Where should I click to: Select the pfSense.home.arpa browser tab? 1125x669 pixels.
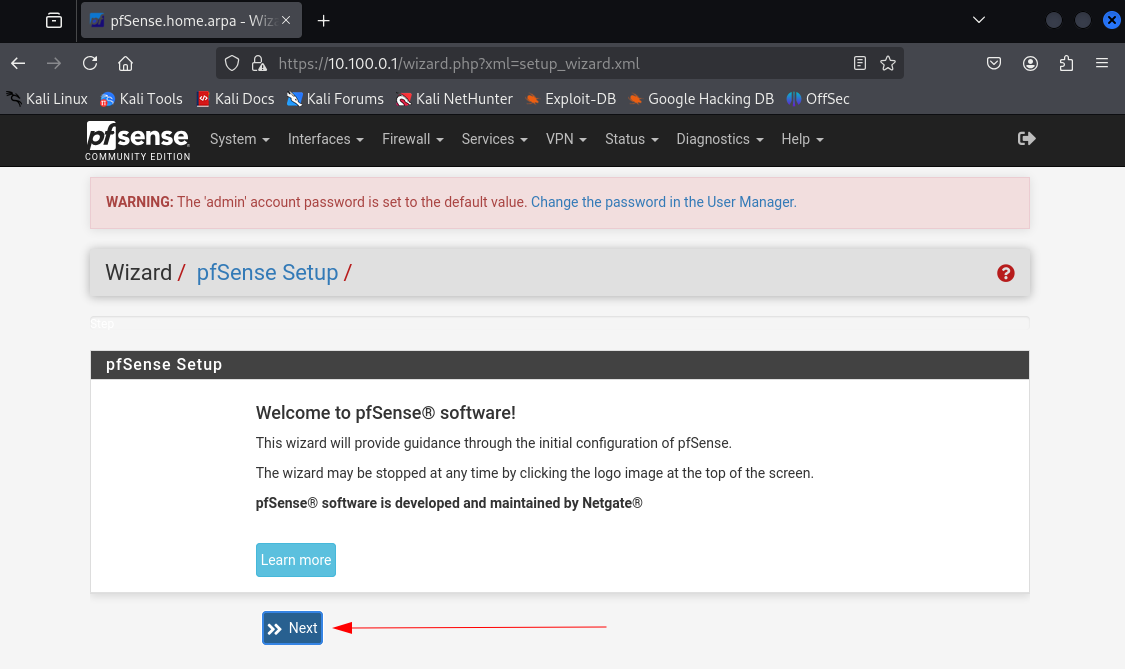point(191,21)
